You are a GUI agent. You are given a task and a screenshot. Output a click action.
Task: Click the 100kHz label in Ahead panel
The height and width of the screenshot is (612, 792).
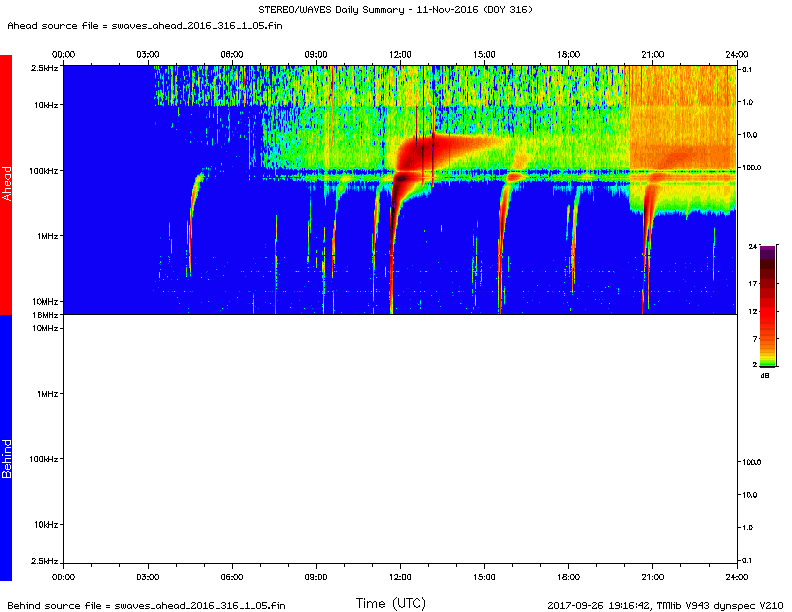[42, 171]
